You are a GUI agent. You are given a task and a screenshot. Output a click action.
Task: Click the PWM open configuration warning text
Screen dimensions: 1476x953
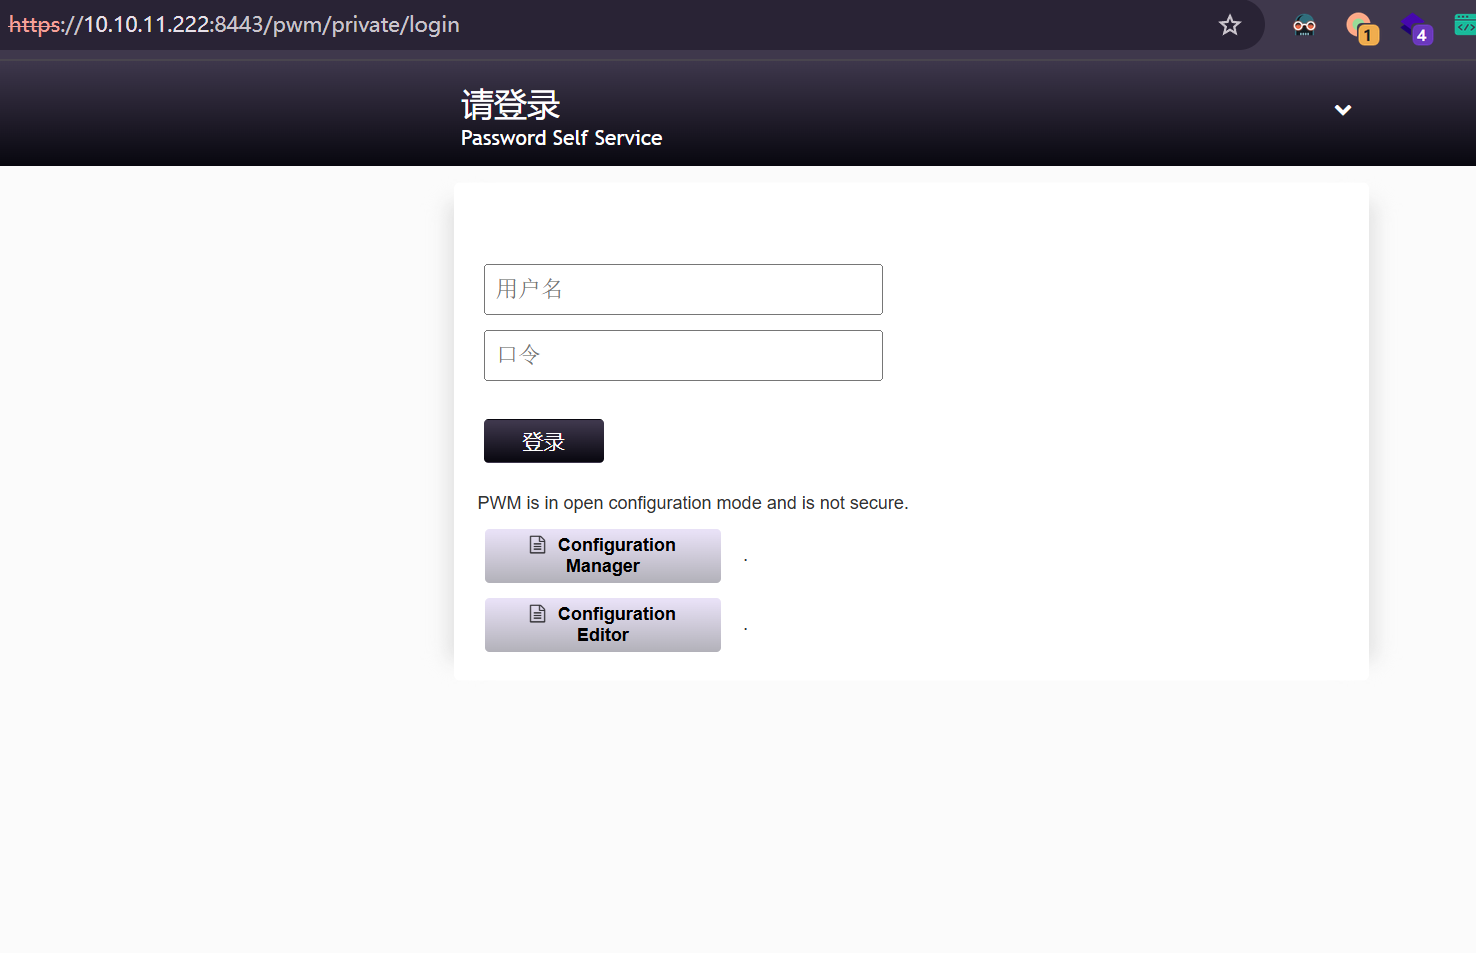[692, 503]
